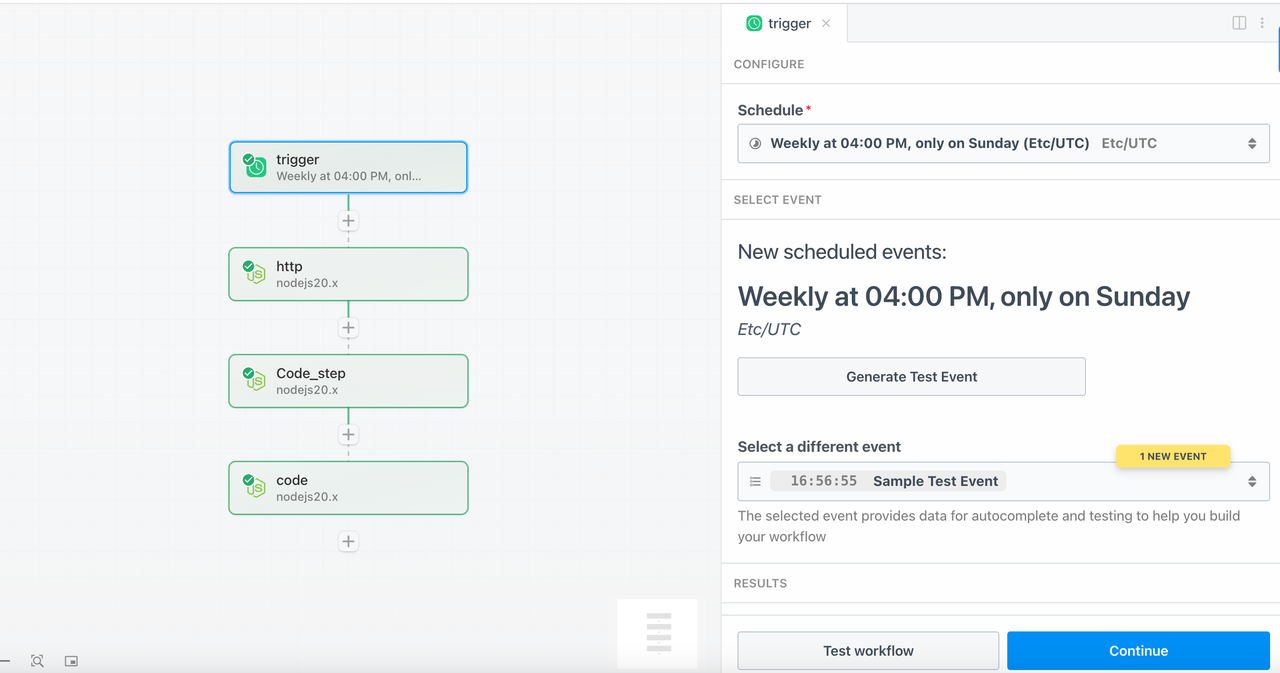The width and height of the screenshot is (1280, 673).
Task: Add a step below the trigger node
Action: tap(348, 221)
